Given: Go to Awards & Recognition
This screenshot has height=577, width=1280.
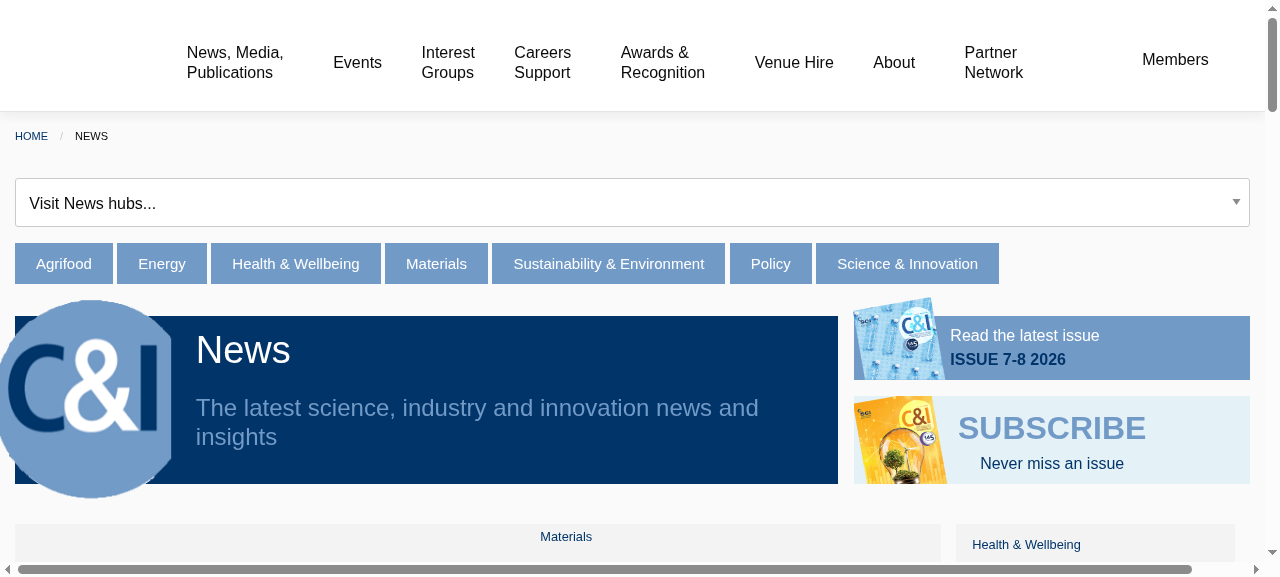Looking at the screenshot, I should pyautogui.click(x=663, y=63).
